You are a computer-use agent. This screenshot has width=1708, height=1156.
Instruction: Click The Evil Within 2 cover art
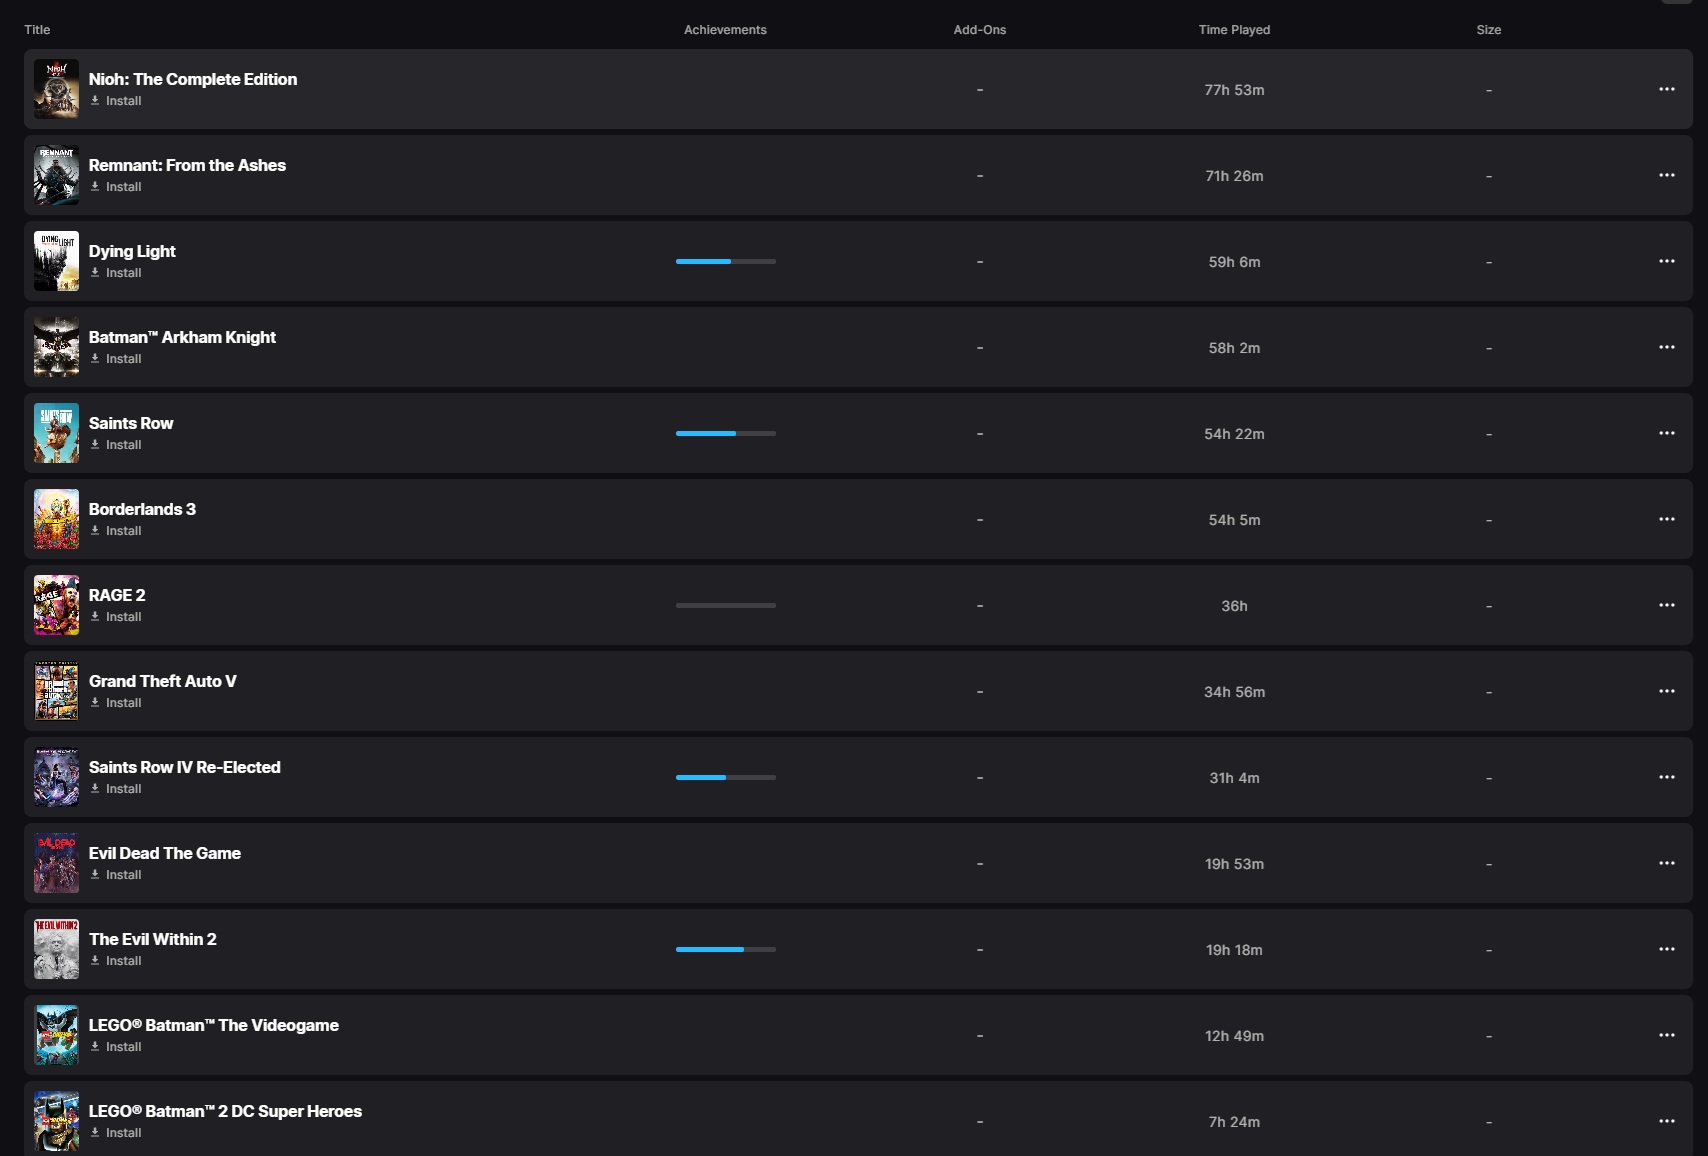56,949
